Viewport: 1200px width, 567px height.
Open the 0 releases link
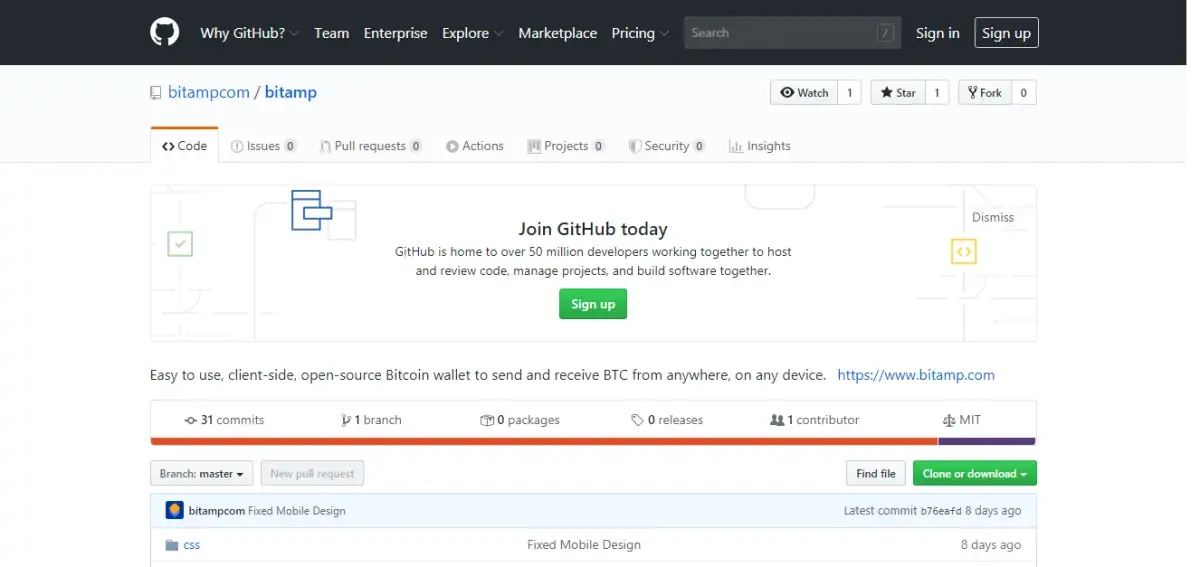pyautogui.click(x=667, y=420)
